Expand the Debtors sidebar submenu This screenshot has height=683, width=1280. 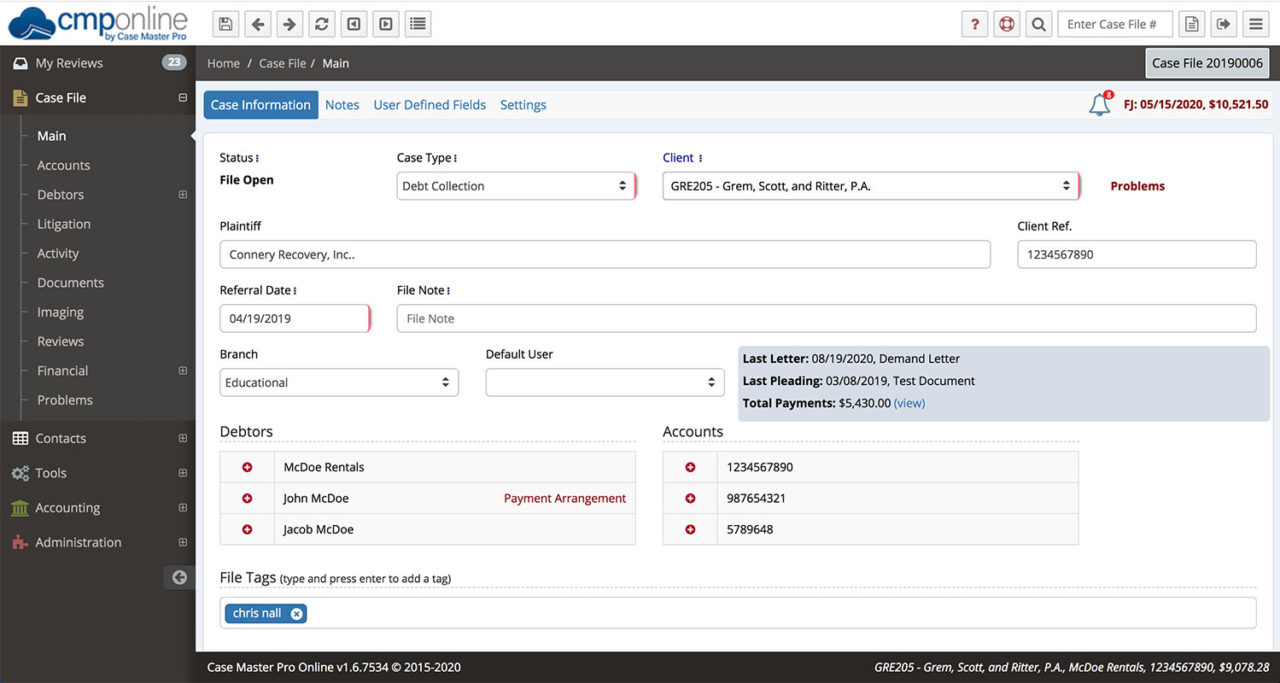coord(182,195)
